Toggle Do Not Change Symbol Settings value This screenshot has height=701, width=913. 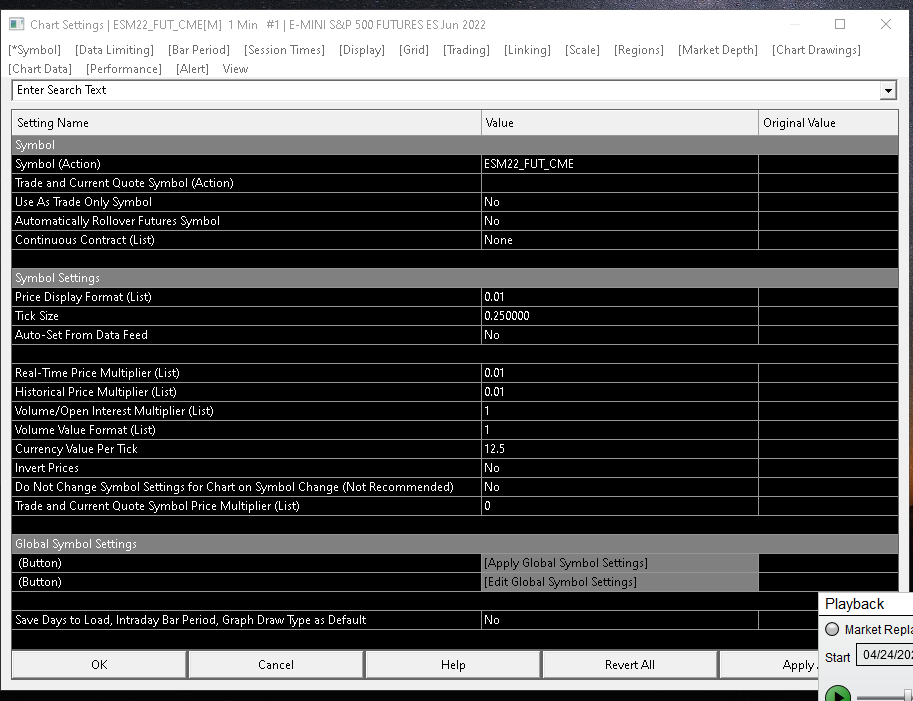tap(620, 487)
